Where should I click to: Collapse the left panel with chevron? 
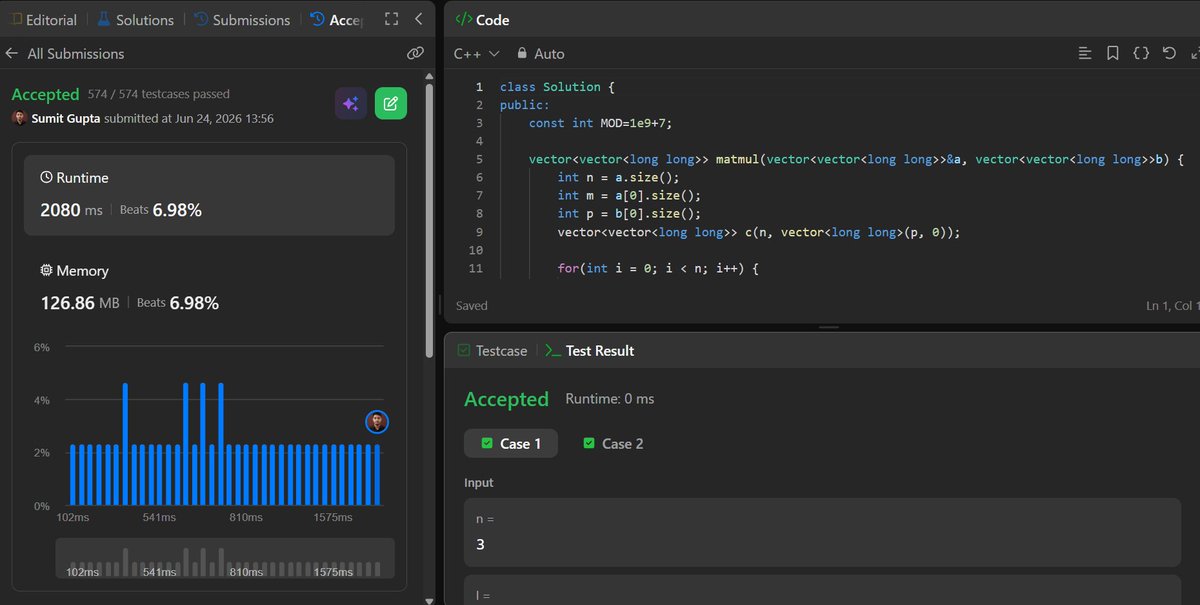(x=418, y=19)
